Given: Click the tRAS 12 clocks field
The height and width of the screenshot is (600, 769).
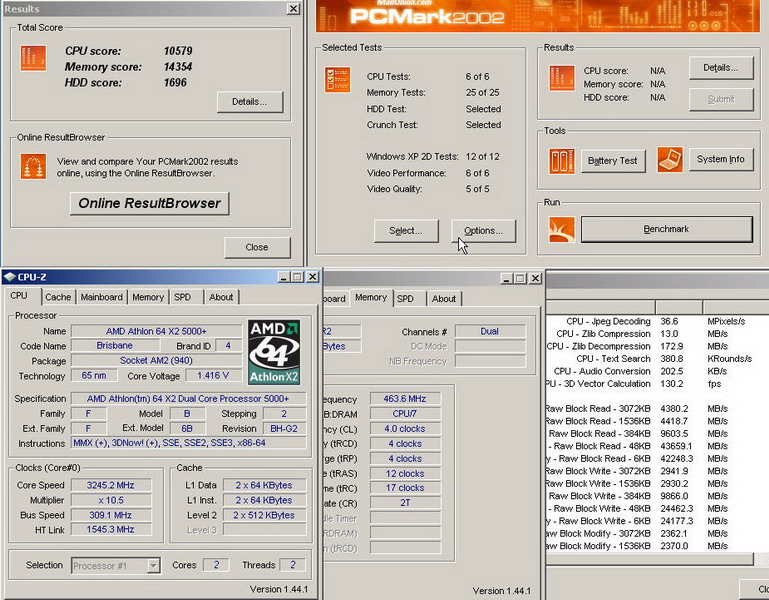Looking at the screenshot, I should (405, 474).
